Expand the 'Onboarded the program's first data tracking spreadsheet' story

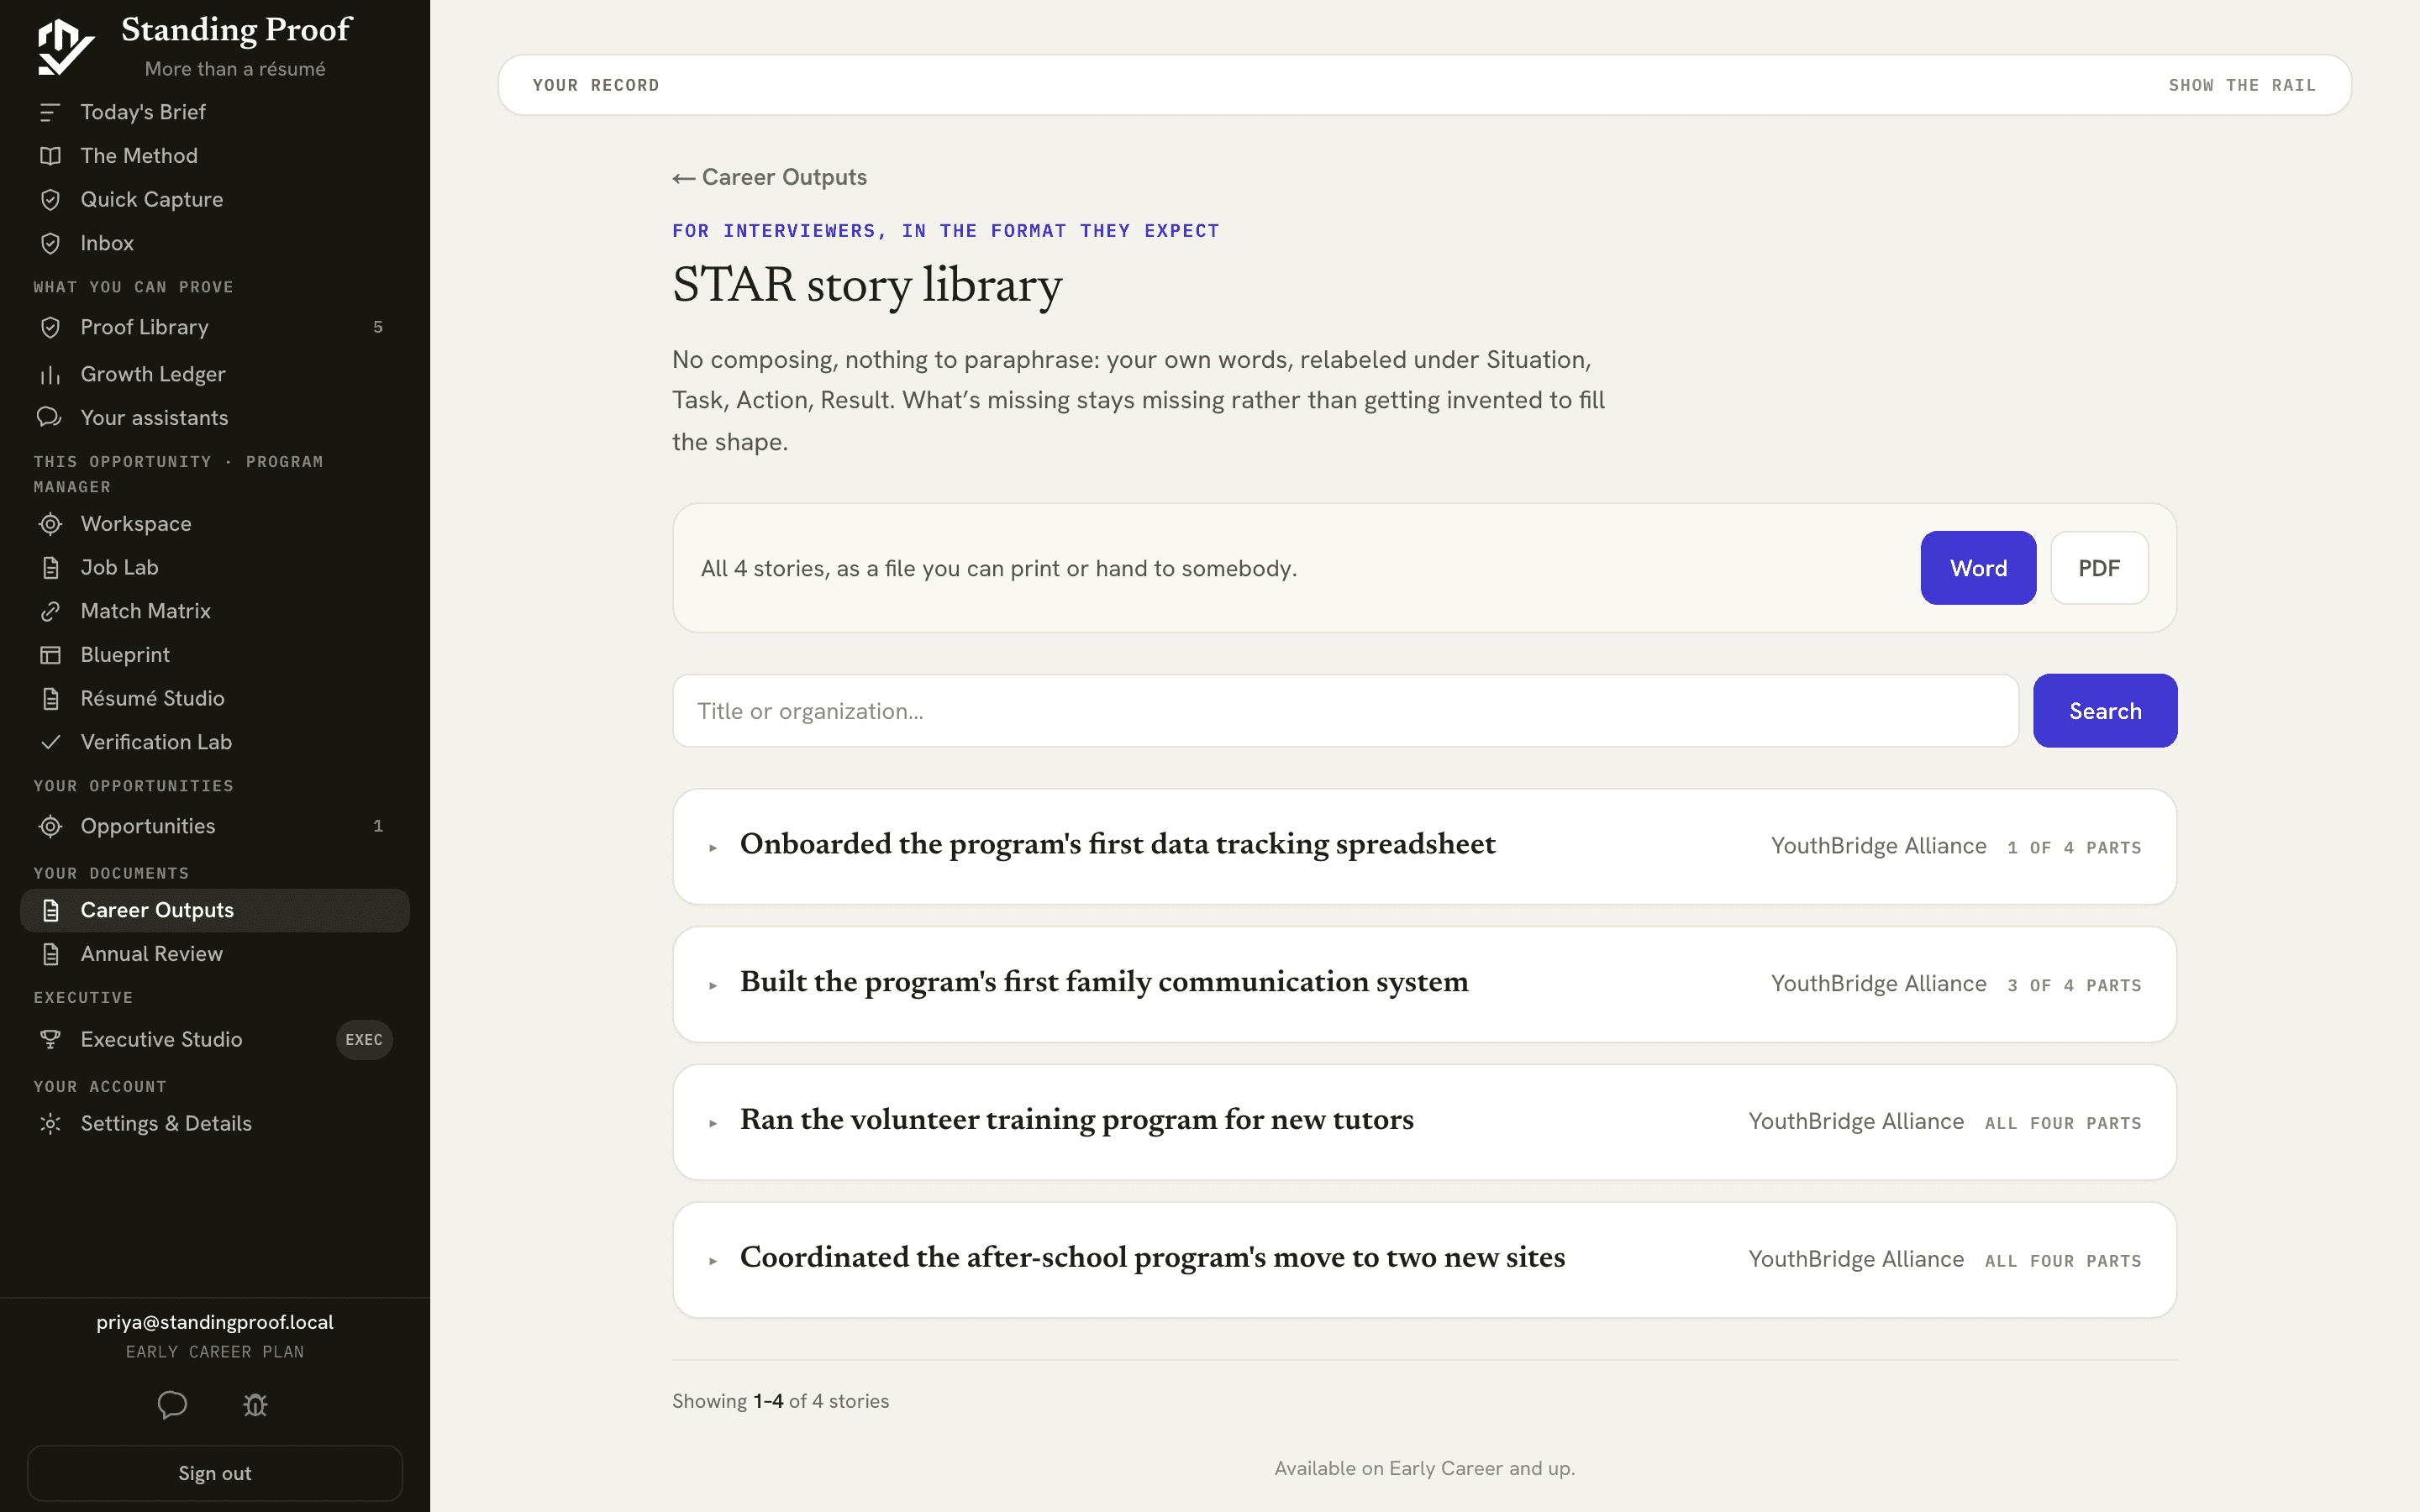coord(1424,847)
